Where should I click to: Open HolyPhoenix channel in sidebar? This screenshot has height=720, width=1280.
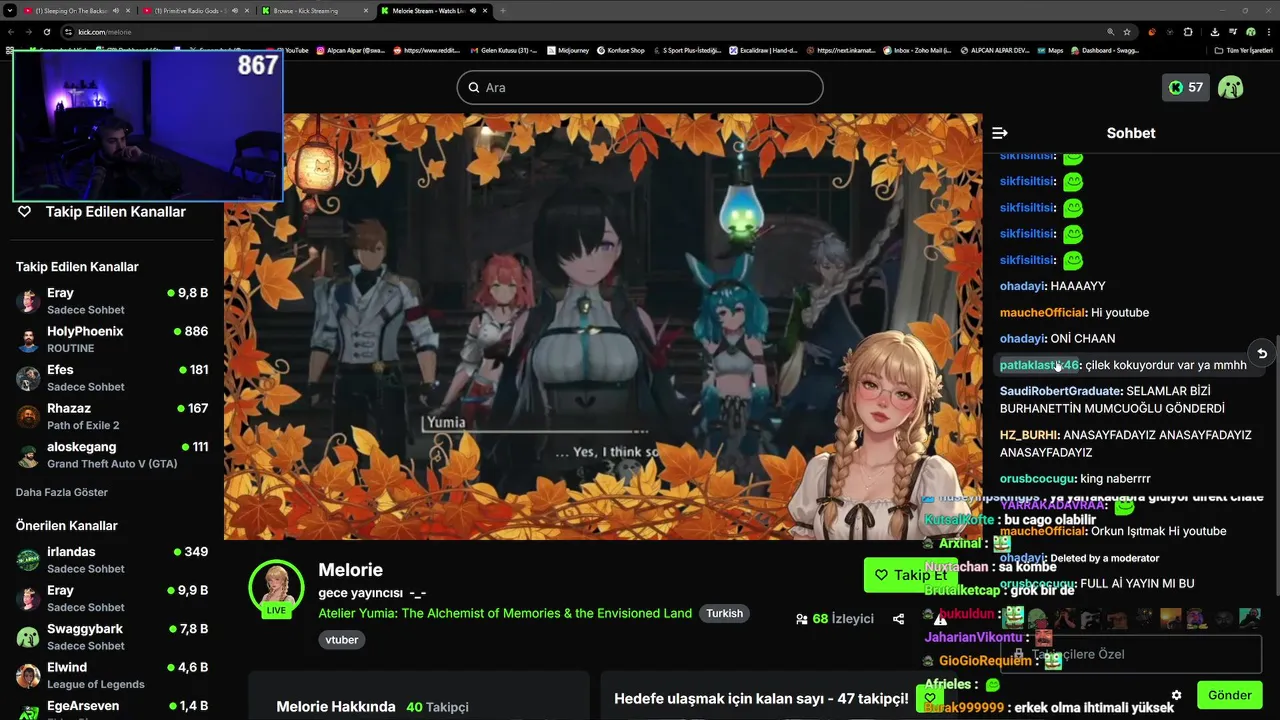point(112,339)
